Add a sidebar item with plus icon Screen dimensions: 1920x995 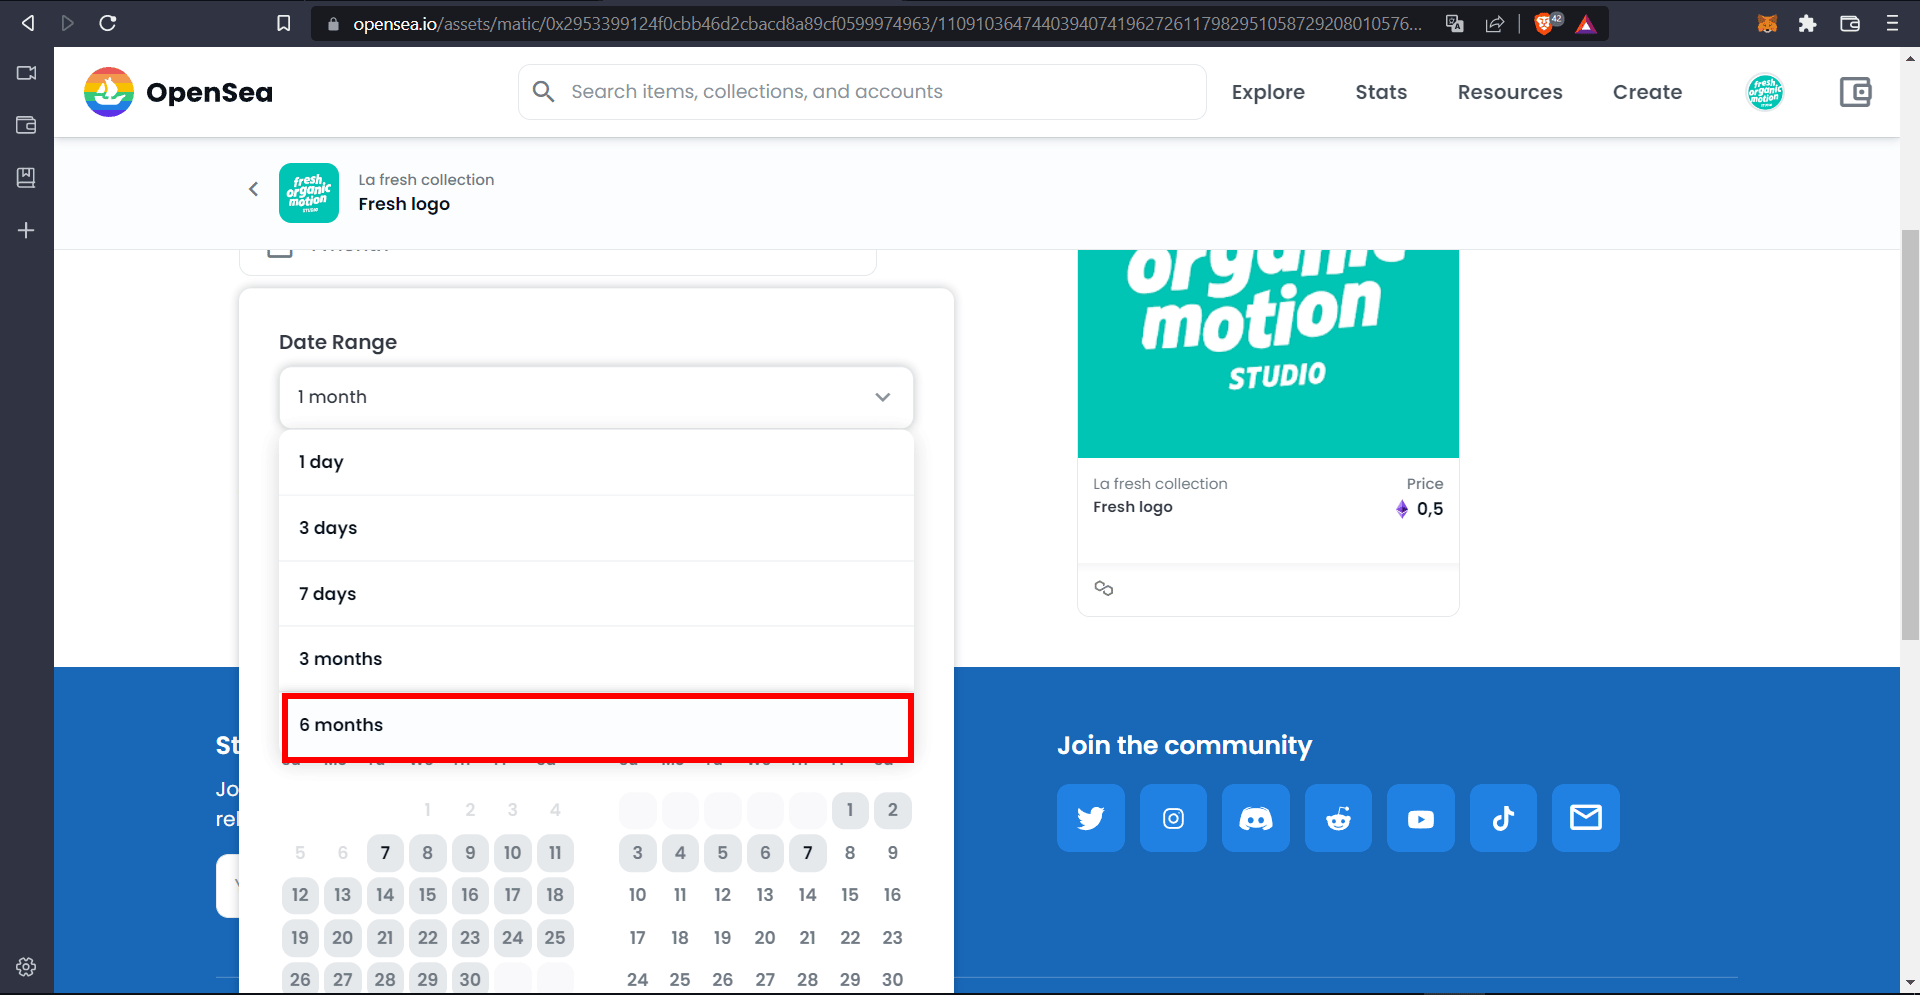26,230
